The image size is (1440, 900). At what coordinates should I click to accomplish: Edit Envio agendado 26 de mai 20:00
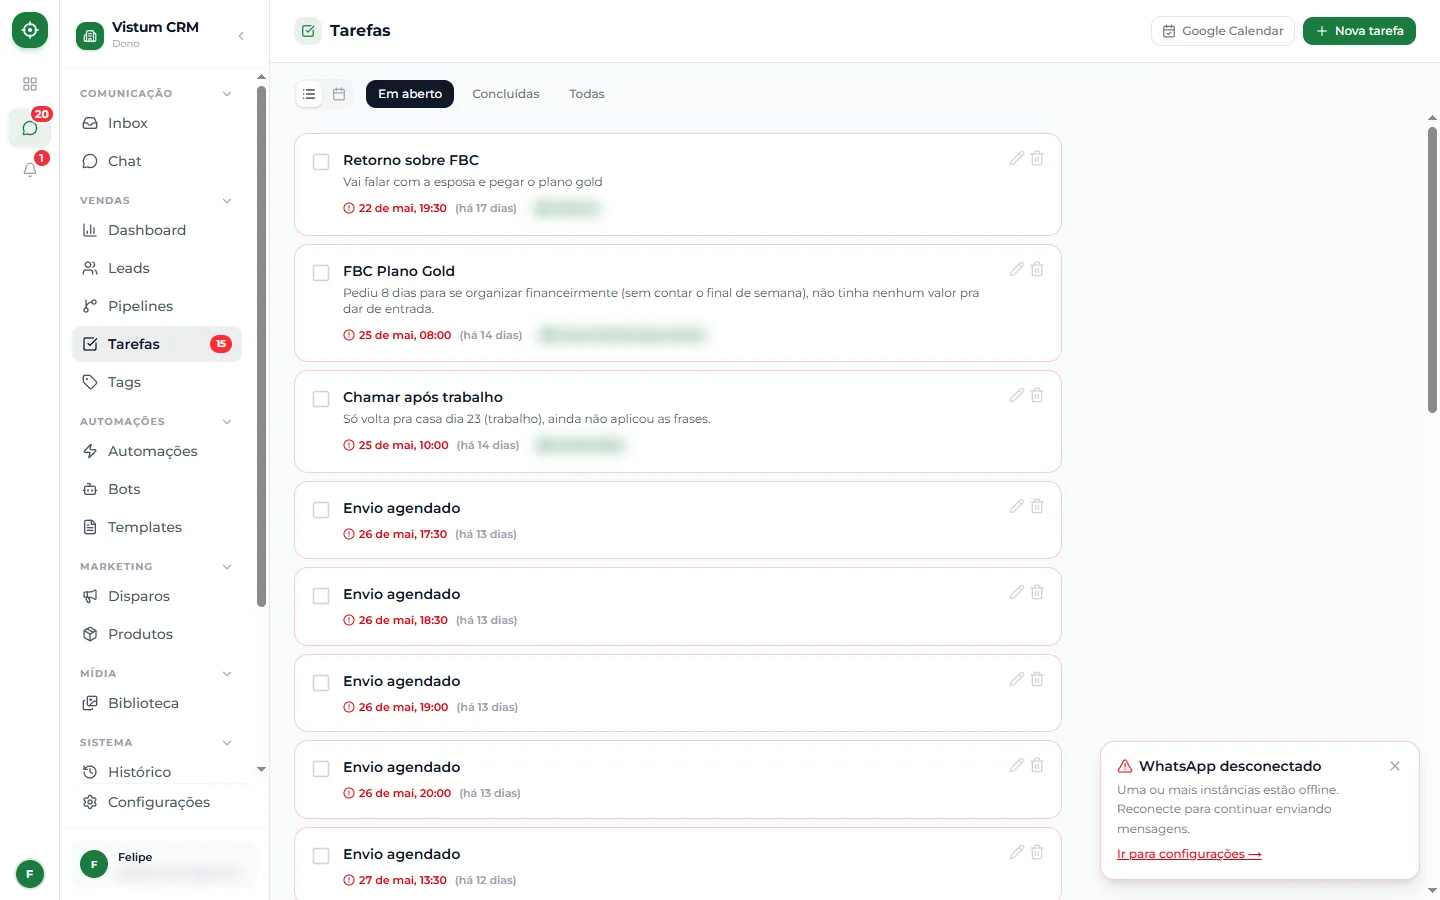point(1017,765)
